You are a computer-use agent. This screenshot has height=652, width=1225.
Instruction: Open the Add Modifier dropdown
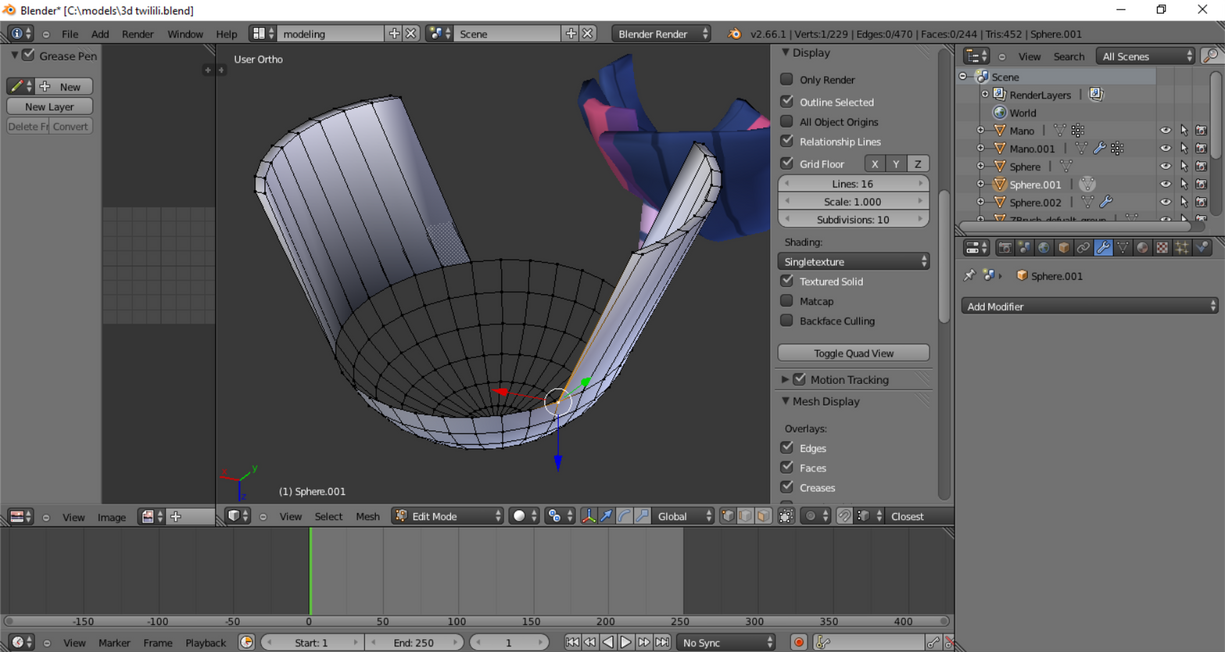tap(1090, 306)
